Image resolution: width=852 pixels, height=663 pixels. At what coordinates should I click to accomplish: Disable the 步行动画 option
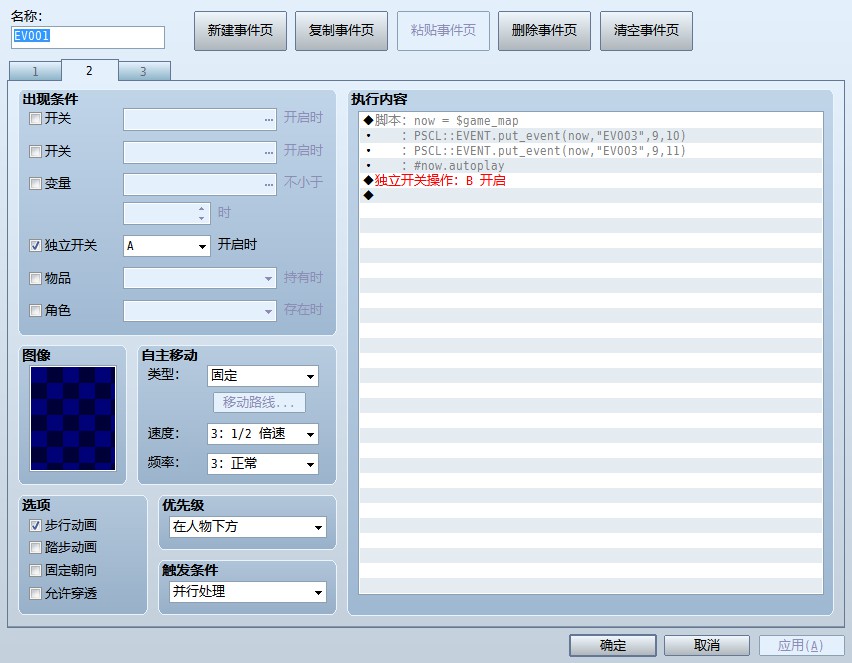pyautogui.click(x=35, y=526)
